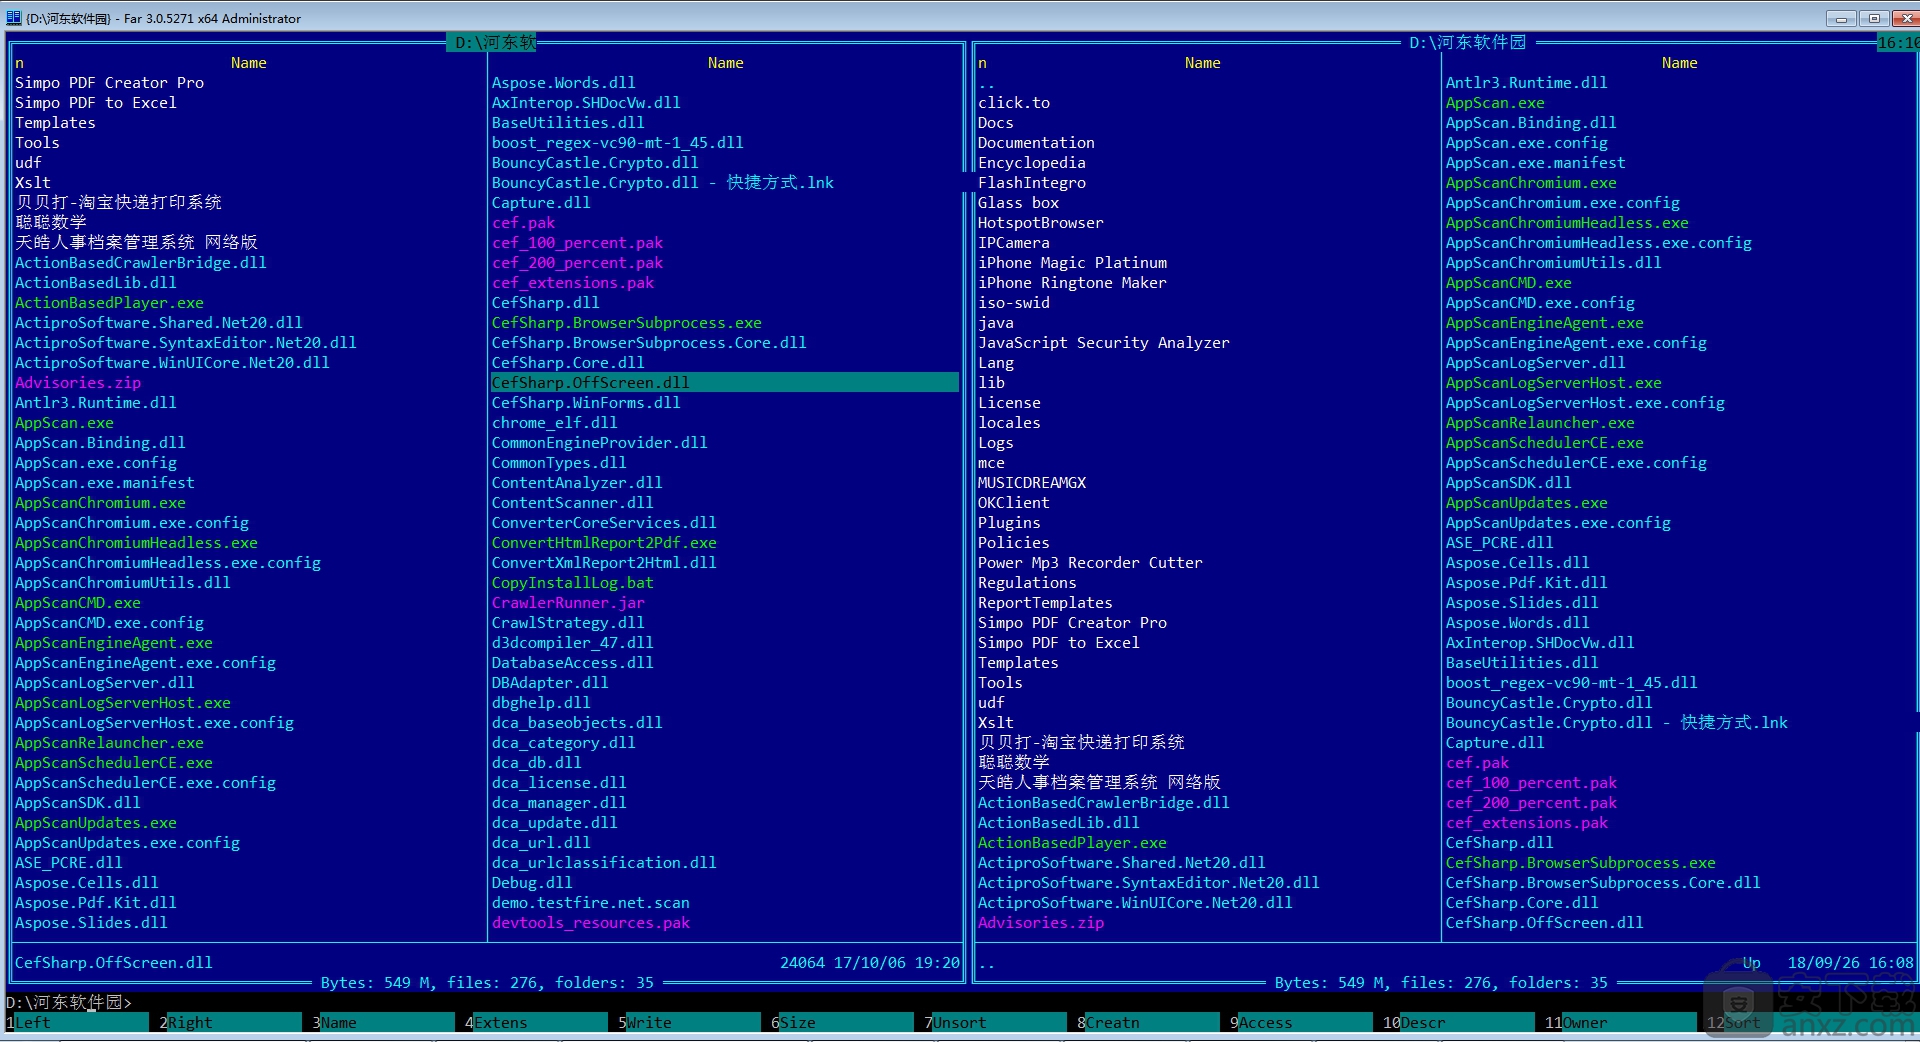Image resolution: width=1920 pixels, height=1042 pixels.
Task: Select the ReportTemplates folder
Action: tap(1045, 602)
